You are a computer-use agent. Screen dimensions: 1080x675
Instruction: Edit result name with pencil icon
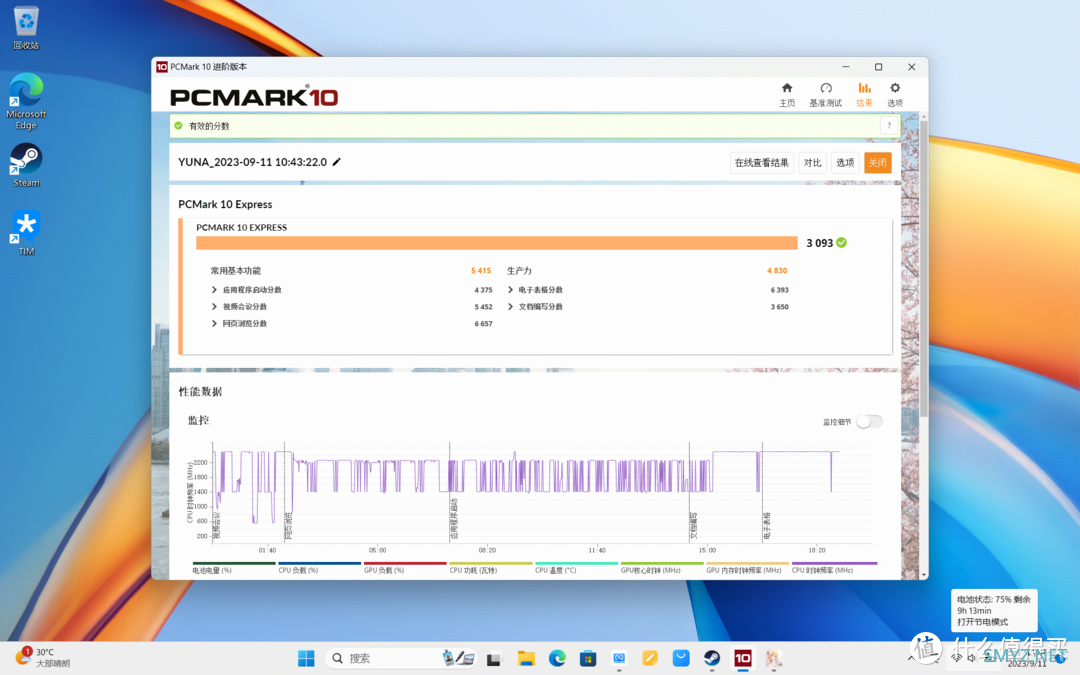[x=337, y=162]
